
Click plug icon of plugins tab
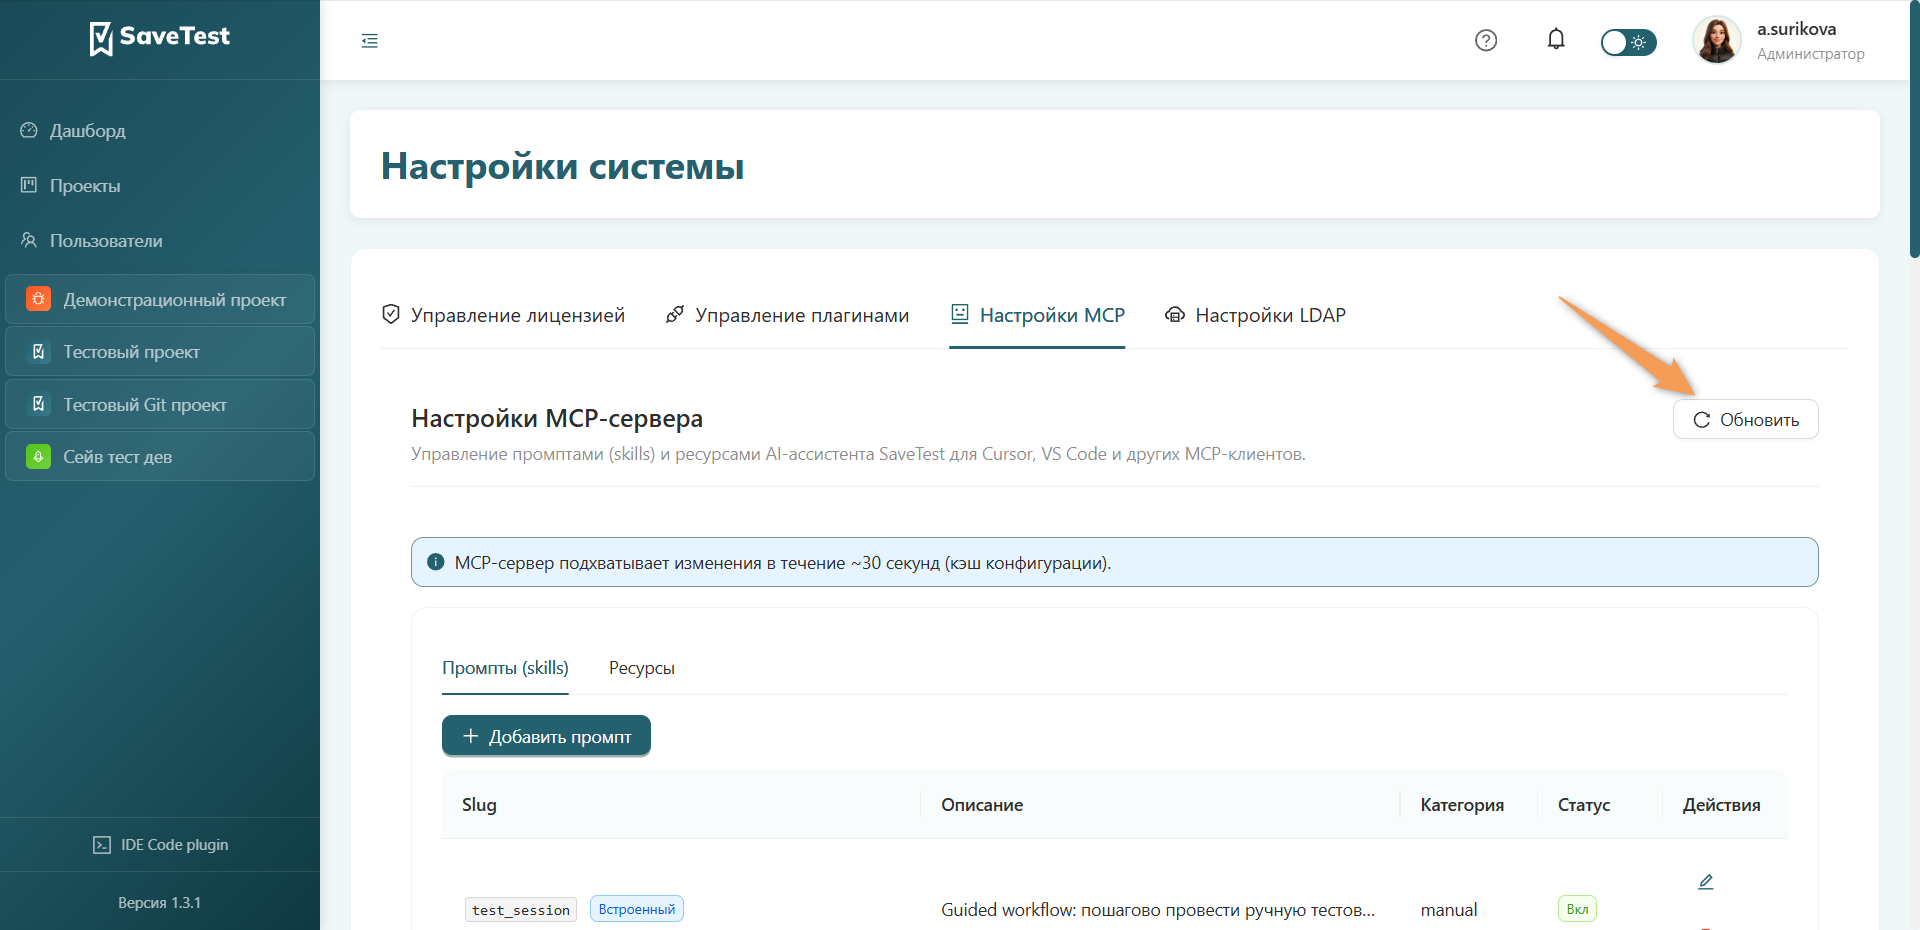click(675, 314)
